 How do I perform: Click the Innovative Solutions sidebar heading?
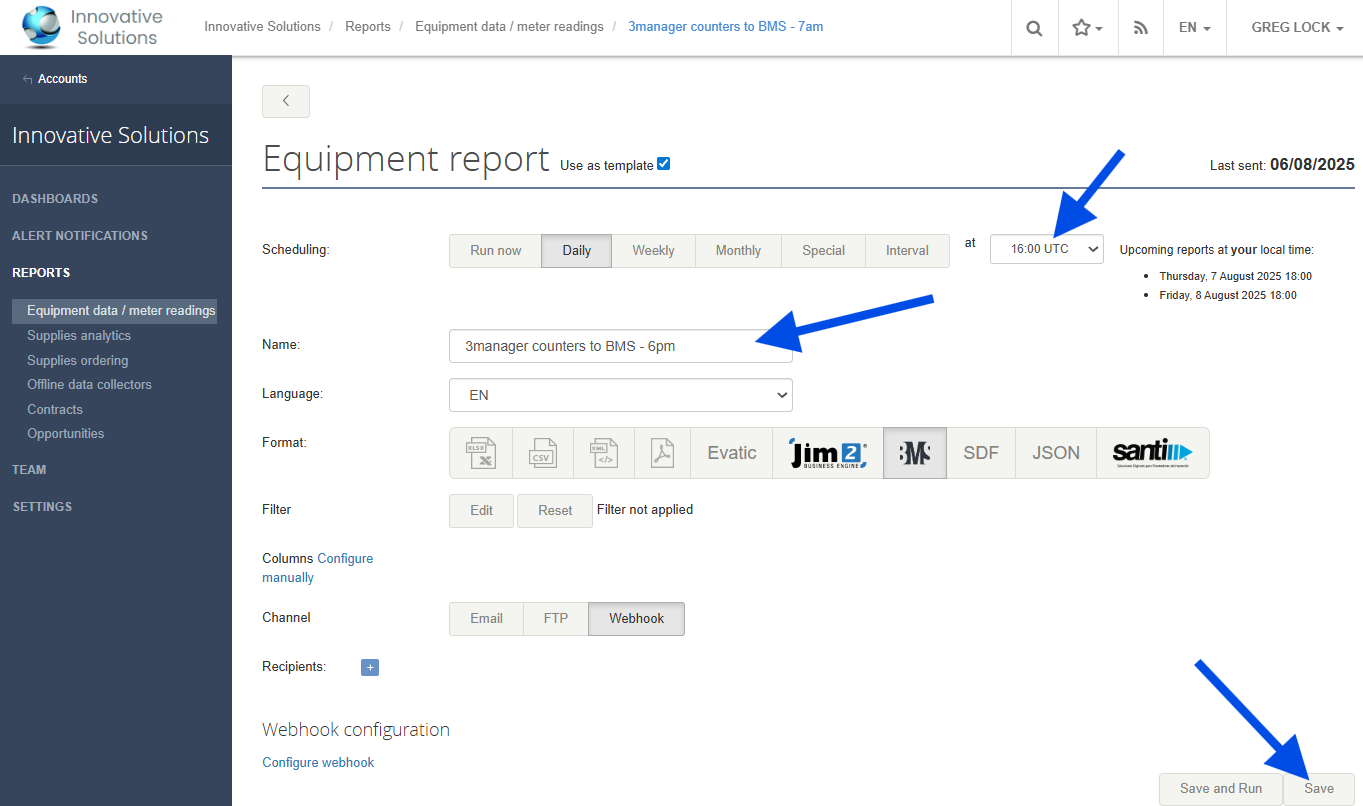point(111,136)
